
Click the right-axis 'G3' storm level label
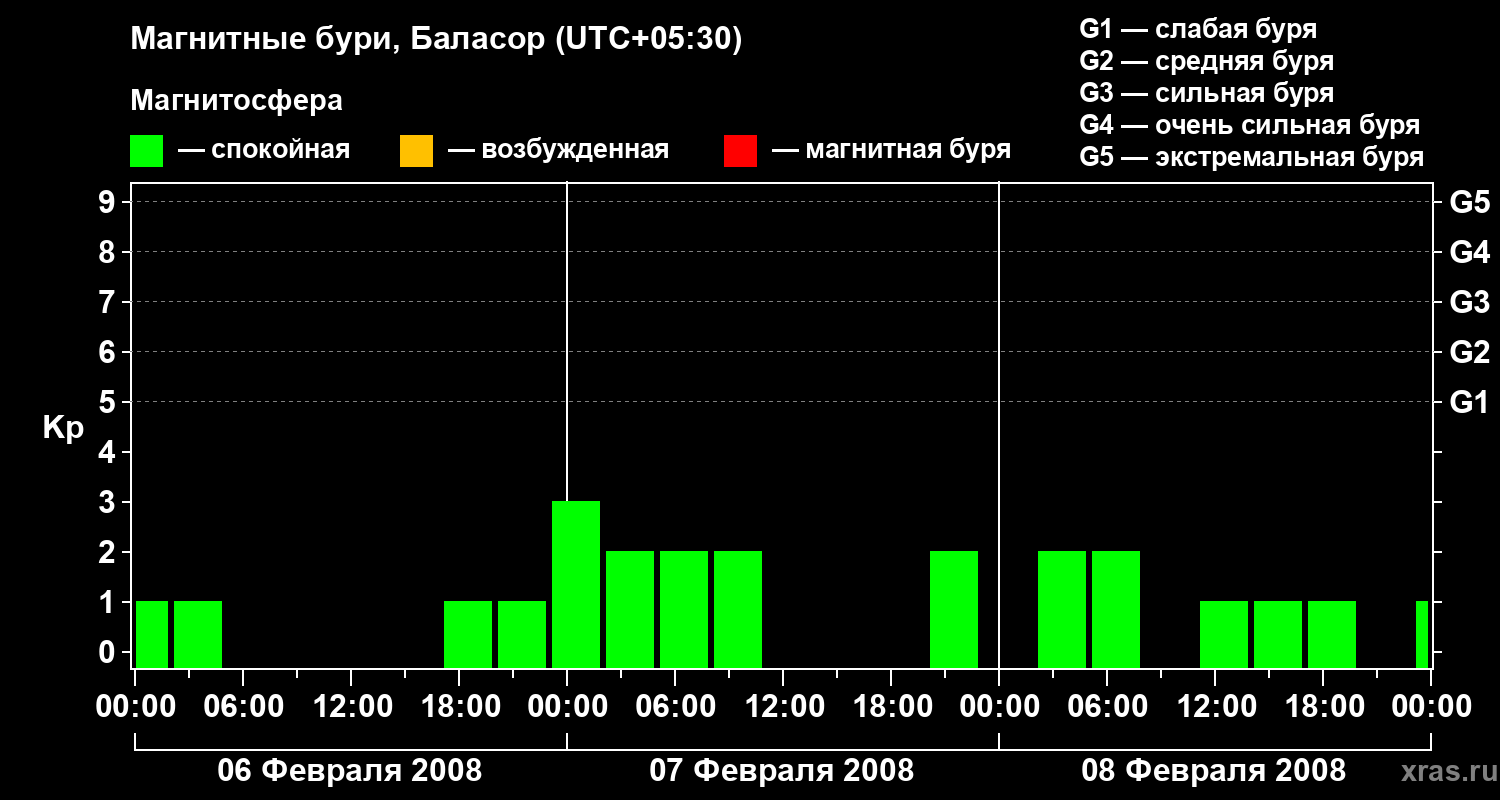tap(1470, 302)
